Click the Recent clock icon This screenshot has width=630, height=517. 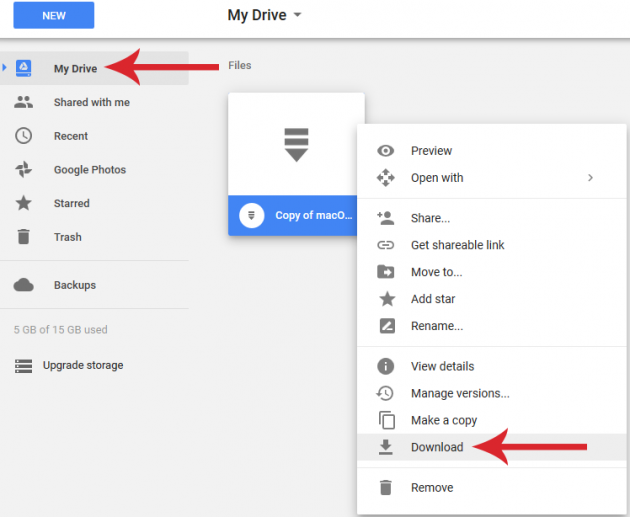24,136
